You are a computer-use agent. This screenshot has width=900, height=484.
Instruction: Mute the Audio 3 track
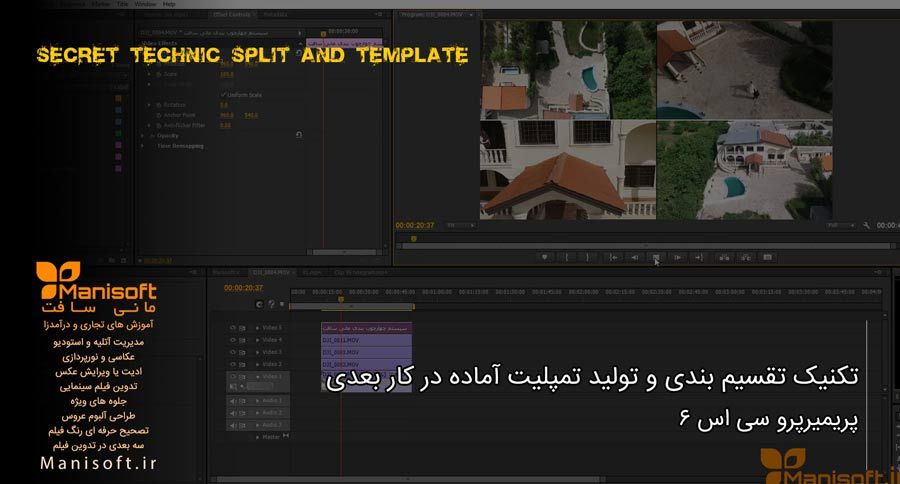coord(233,425)
